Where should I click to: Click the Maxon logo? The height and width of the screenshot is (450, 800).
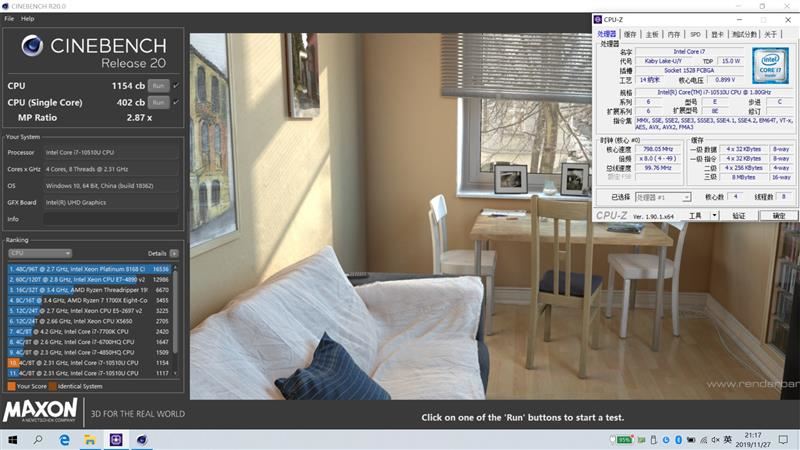[40, 410]
